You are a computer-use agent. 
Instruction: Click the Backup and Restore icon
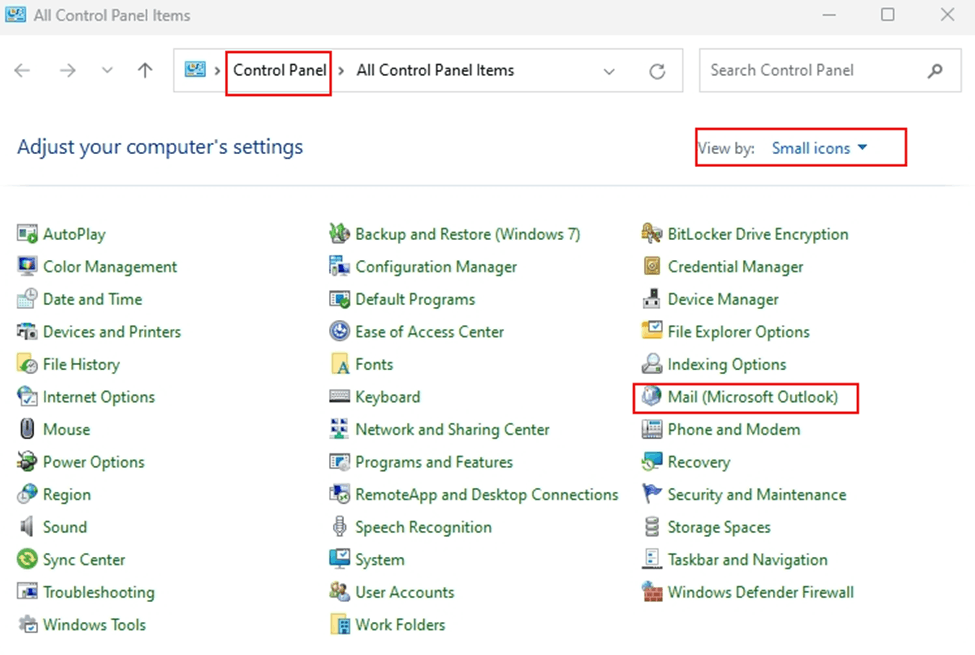(340, 235)
